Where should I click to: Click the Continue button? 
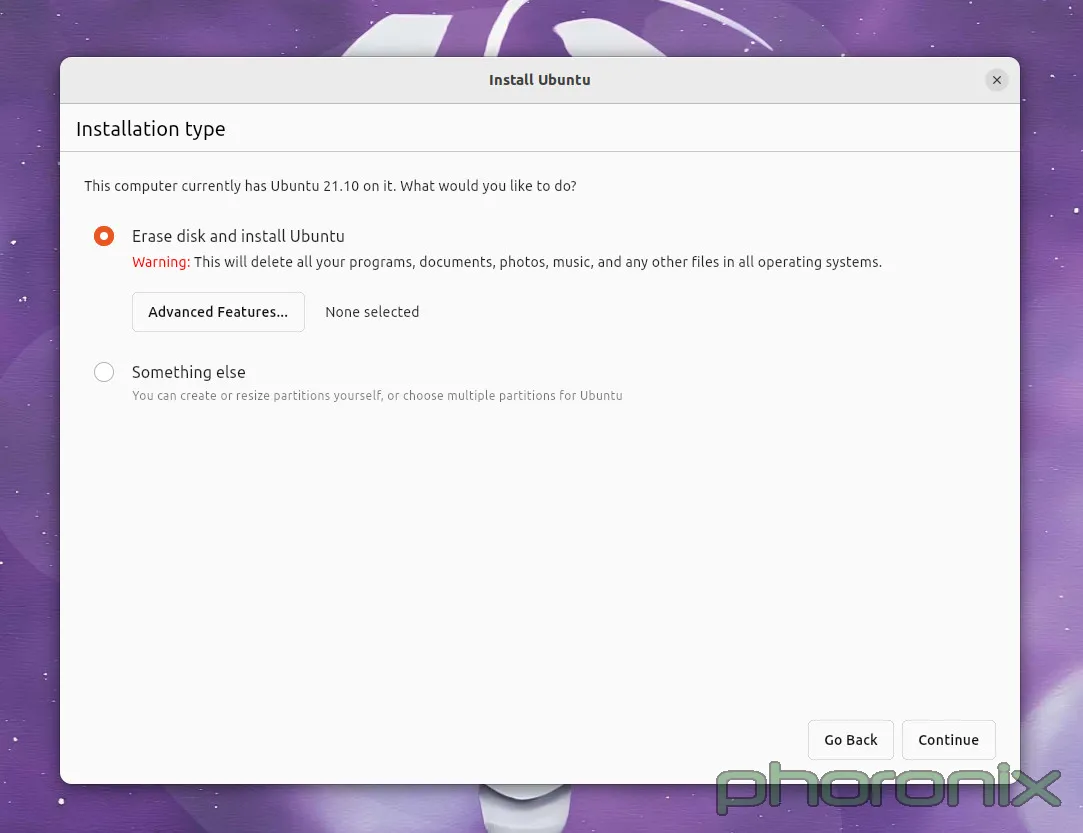coord(948,740)
